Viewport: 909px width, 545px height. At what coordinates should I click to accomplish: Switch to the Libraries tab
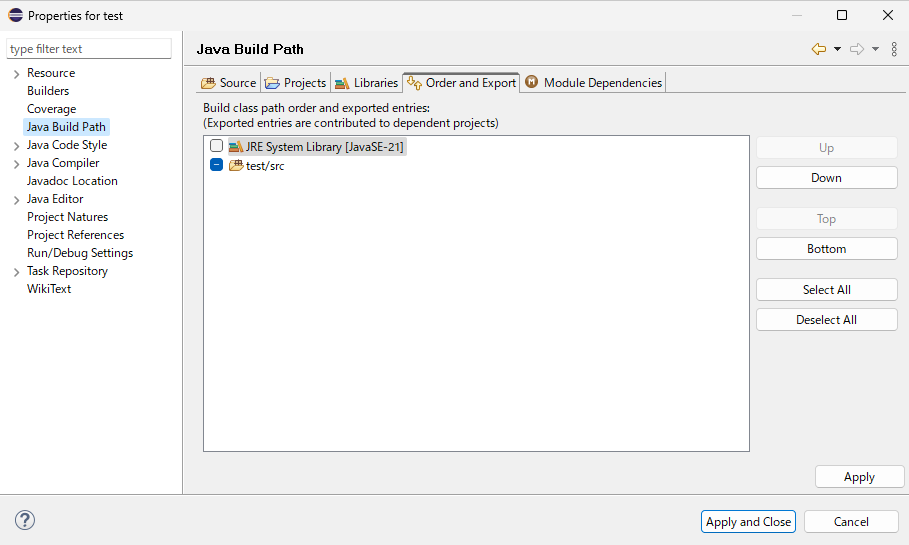[x=366, y=83]
